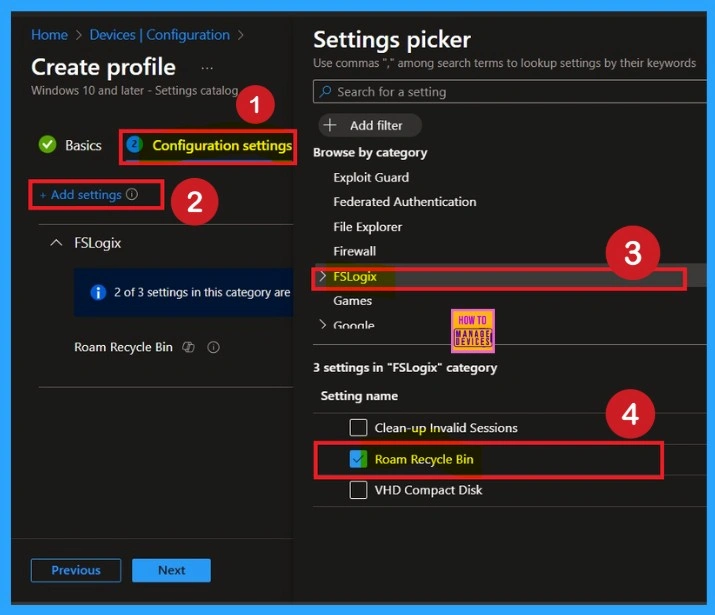Open the ellipsis menu beside Create profile
This screenshot has width=715, height=615.
click(207, 68)
